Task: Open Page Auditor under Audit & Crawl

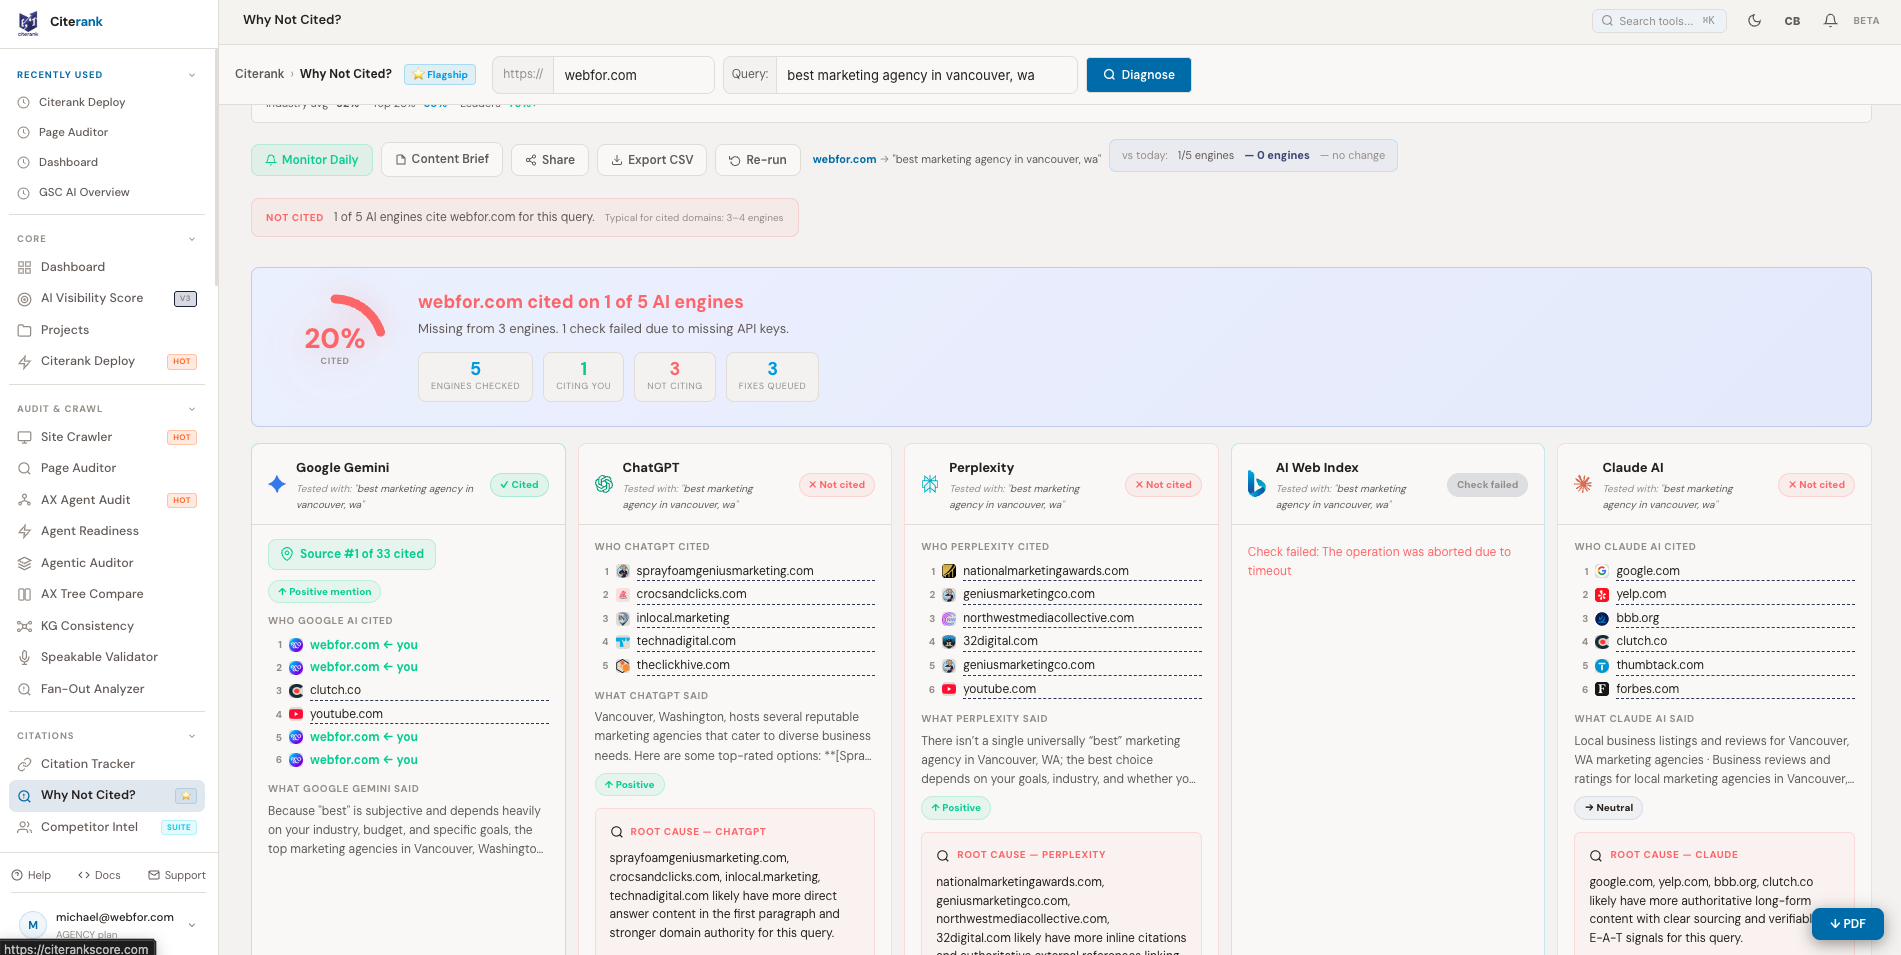Action: (x=107, y=468)
